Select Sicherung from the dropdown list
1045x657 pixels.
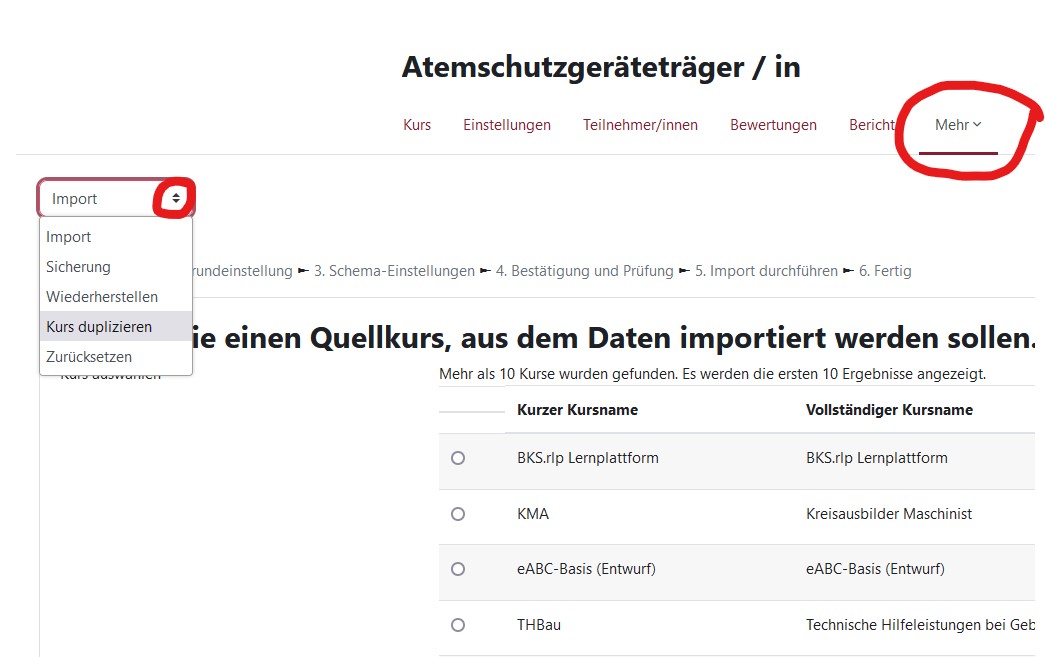(78, 267)
